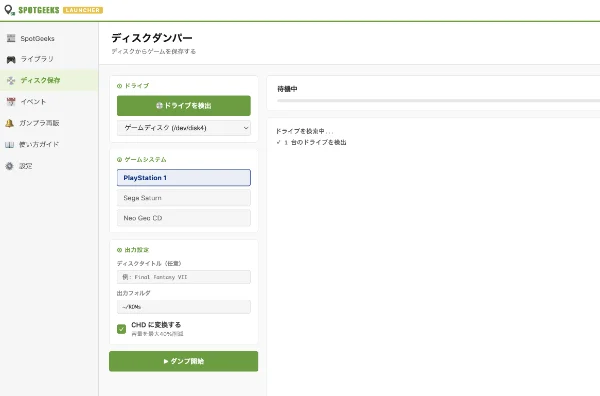Click the ディスクからゲームを保存する subtitle

tap(153, 51)
